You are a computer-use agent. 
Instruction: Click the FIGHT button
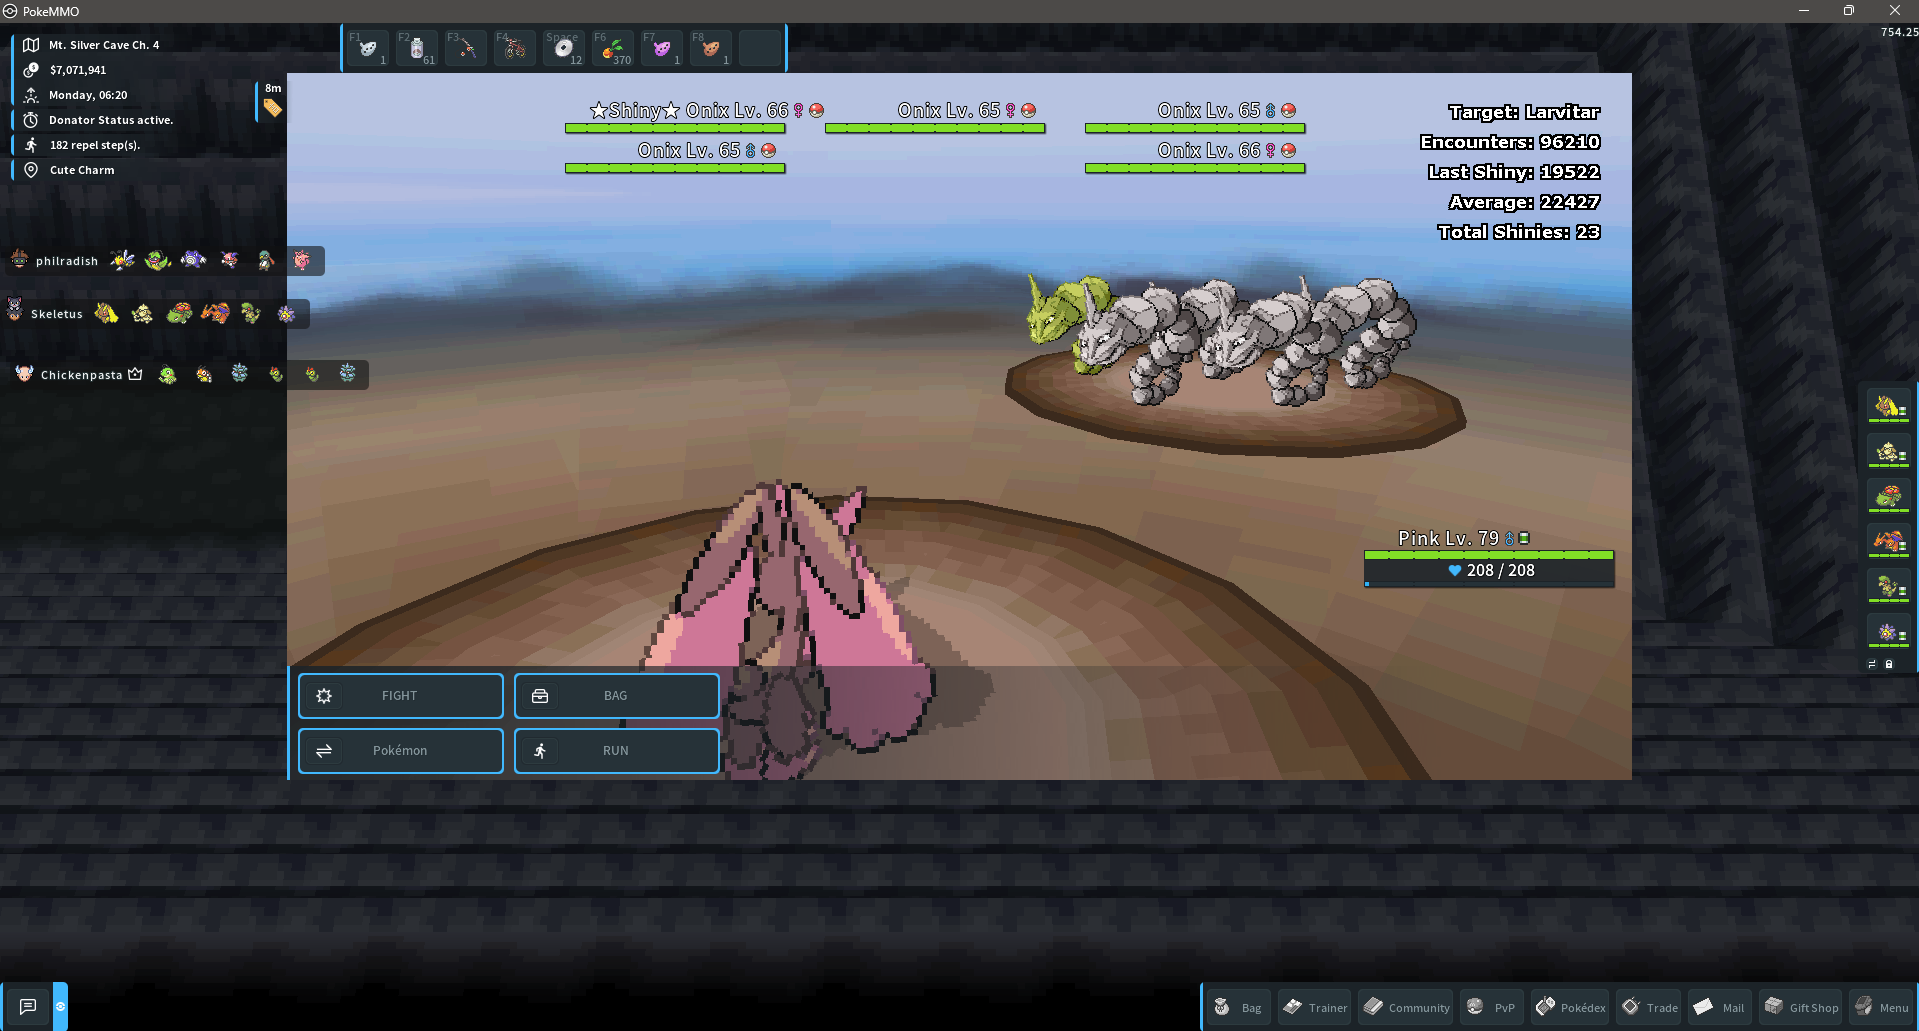point(401,696)
